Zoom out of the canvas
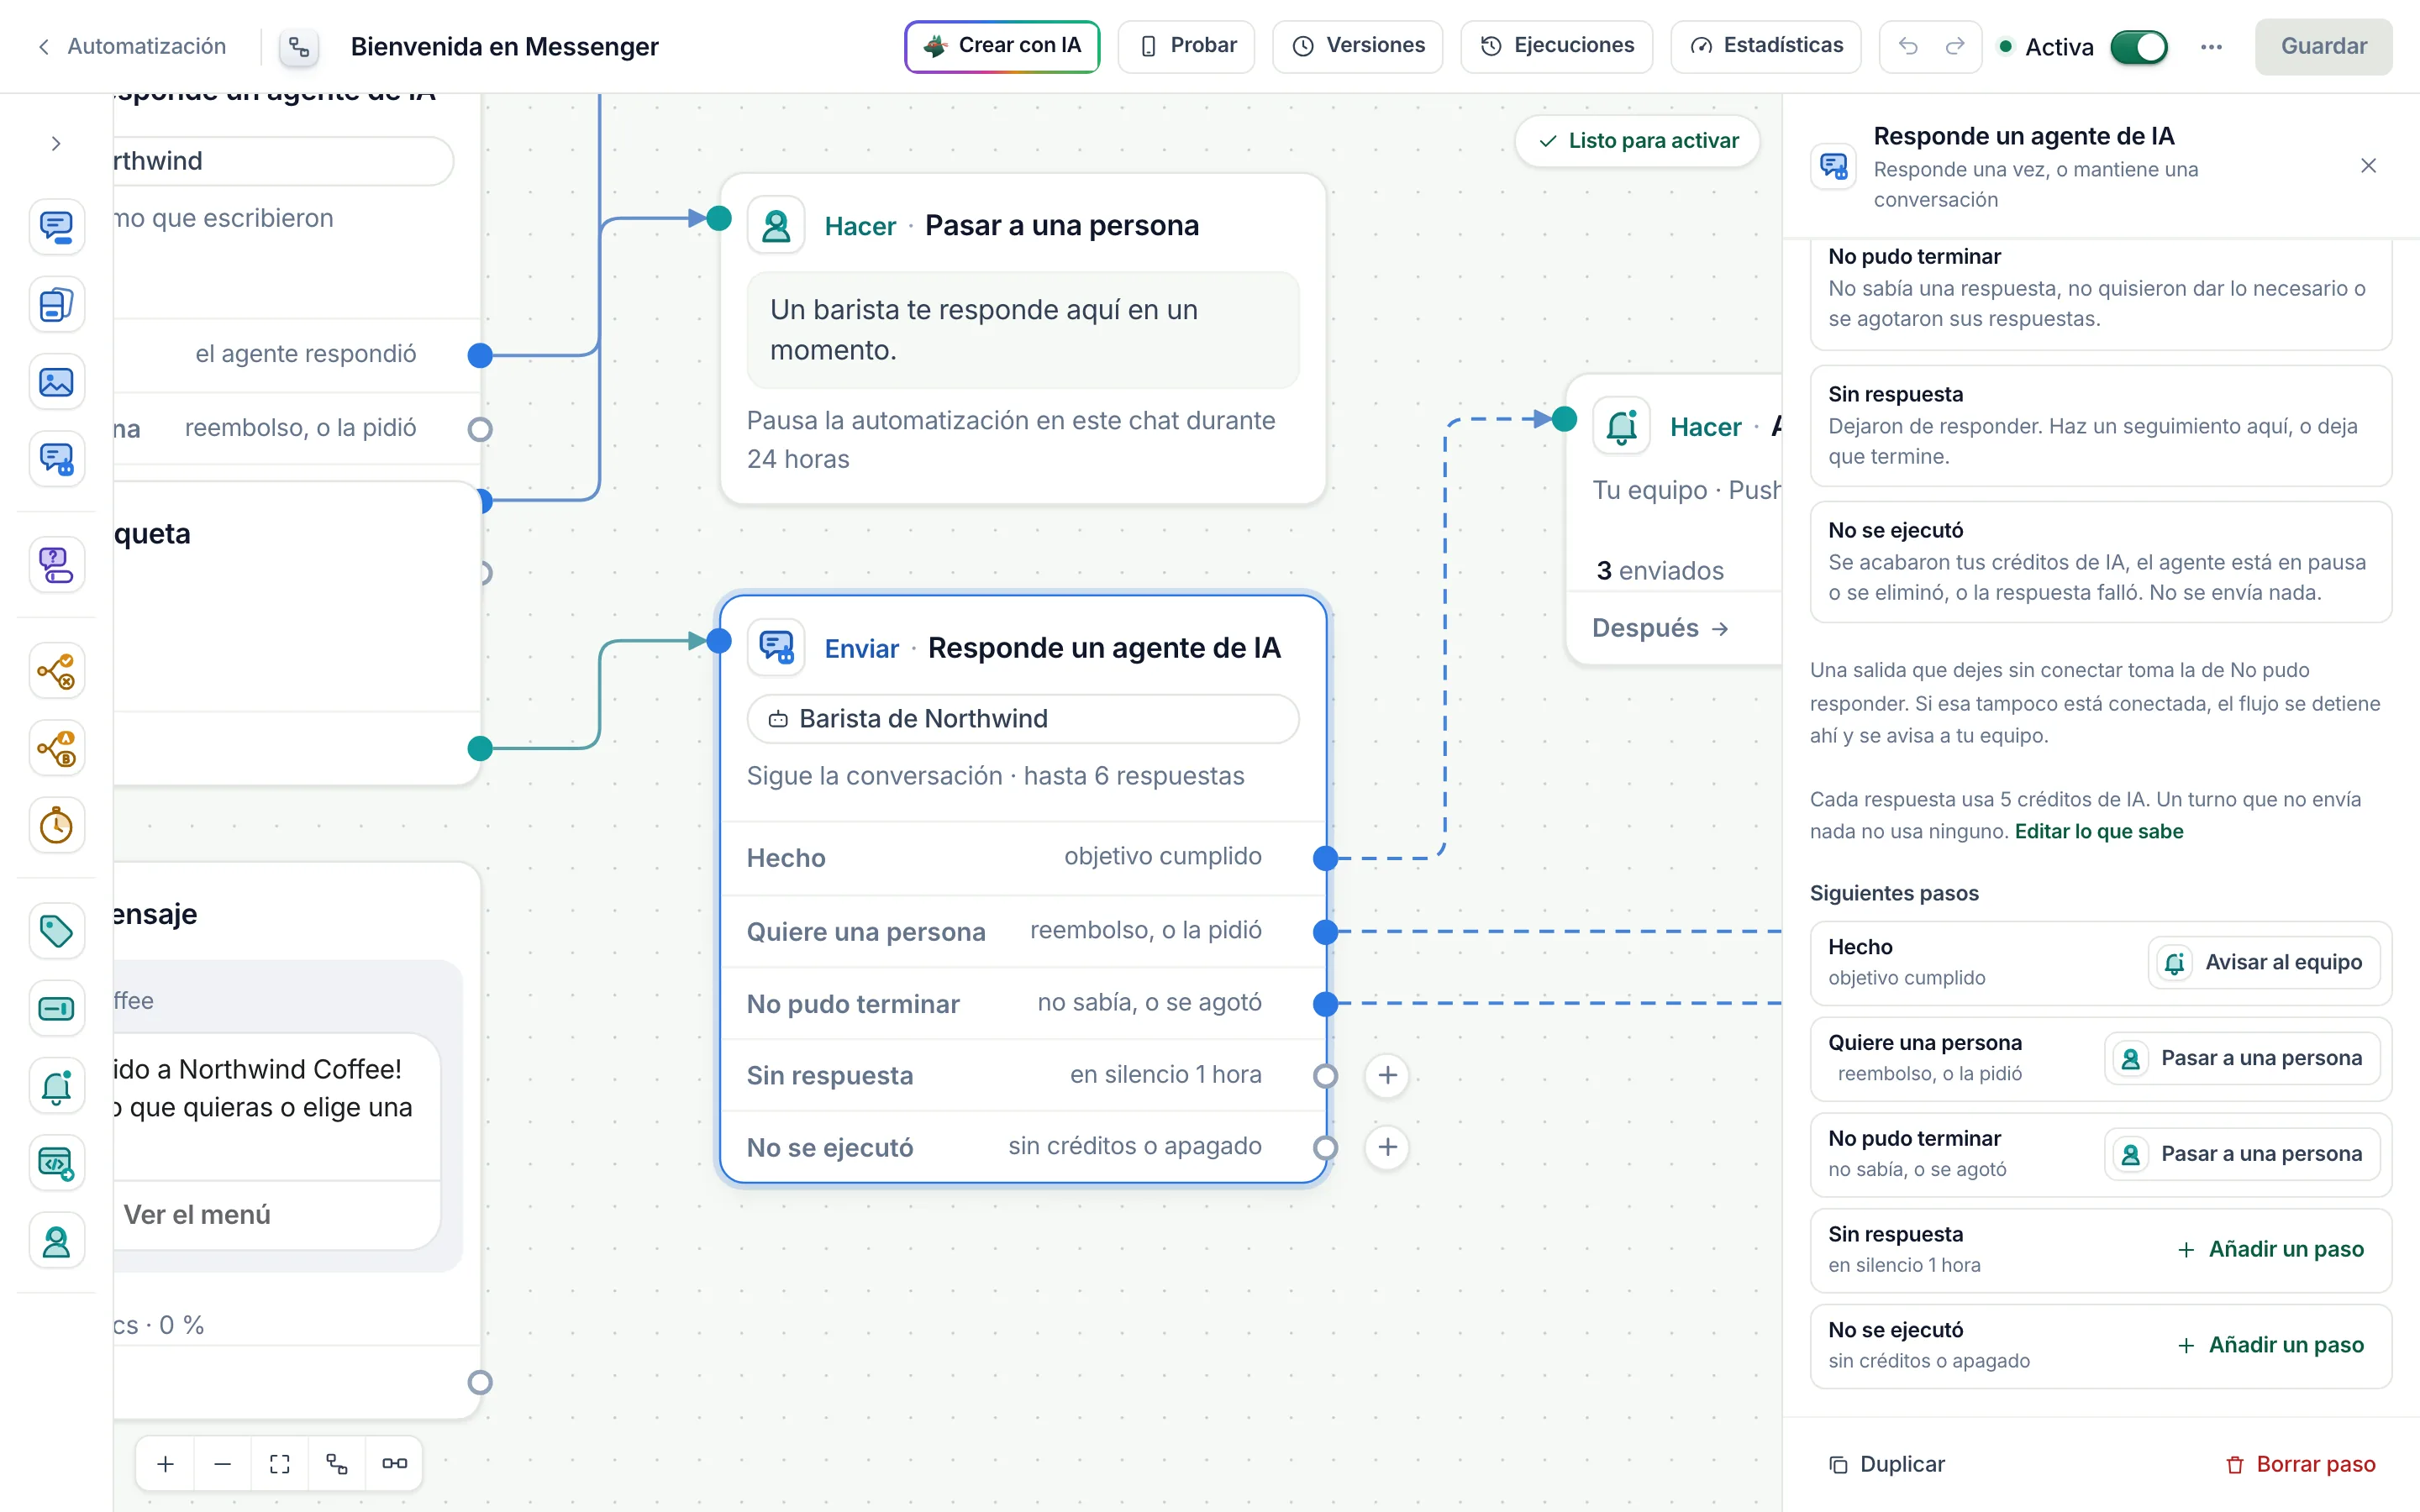The image size is (2420, 1512). point(222,1463)
